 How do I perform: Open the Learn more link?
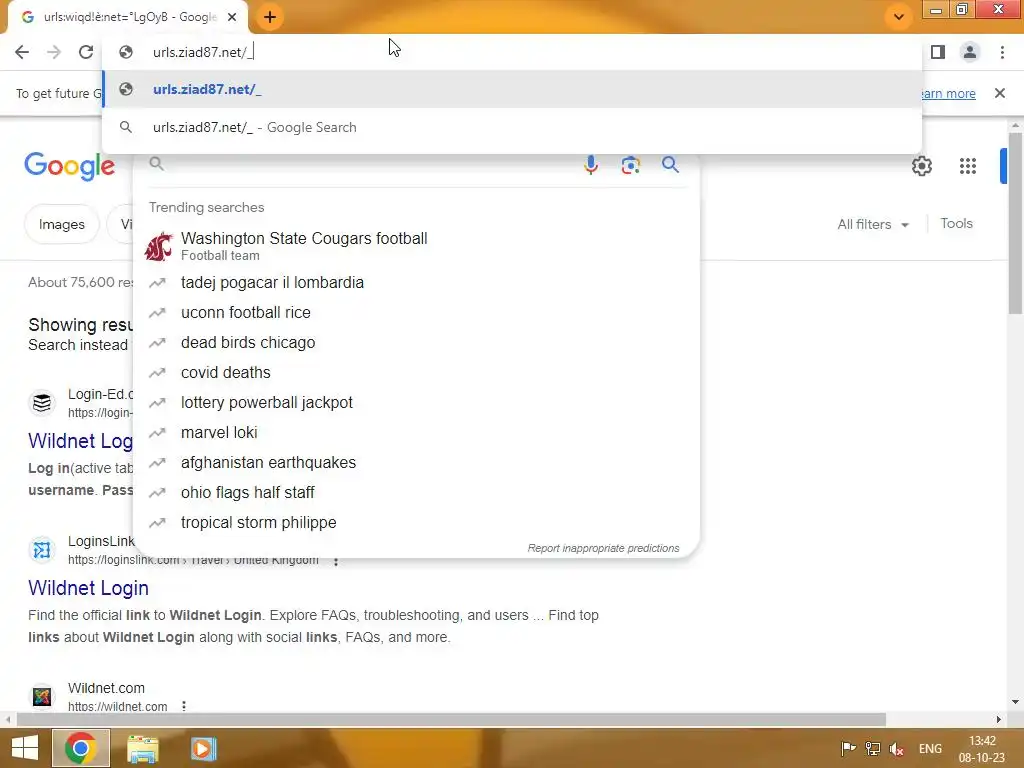(x=948, y=93)
